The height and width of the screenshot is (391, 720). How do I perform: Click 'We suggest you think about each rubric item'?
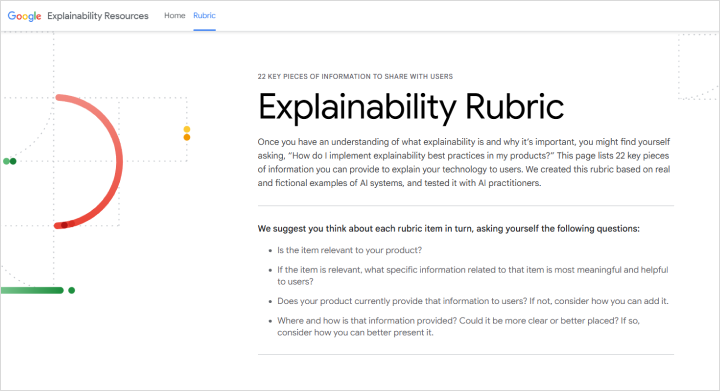point(448,229)
